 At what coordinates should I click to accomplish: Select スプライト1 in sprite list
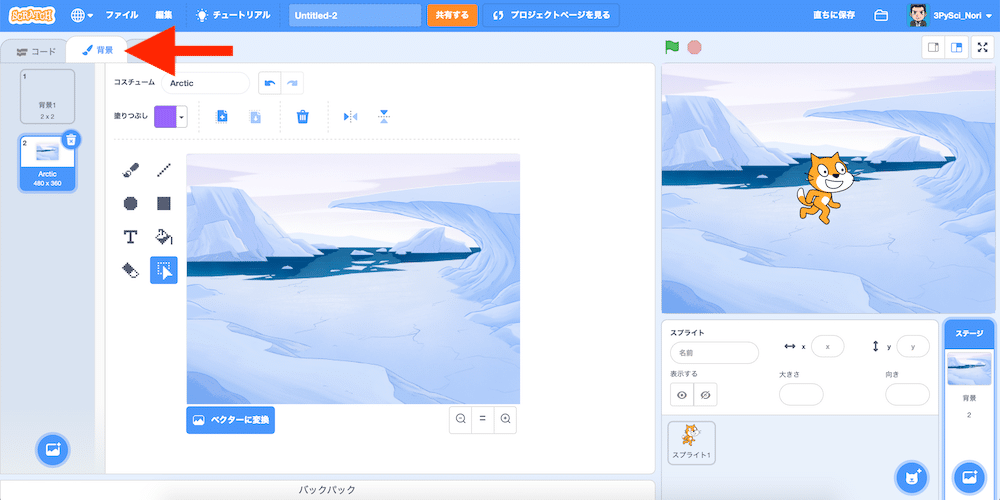(x=691, y=443)
